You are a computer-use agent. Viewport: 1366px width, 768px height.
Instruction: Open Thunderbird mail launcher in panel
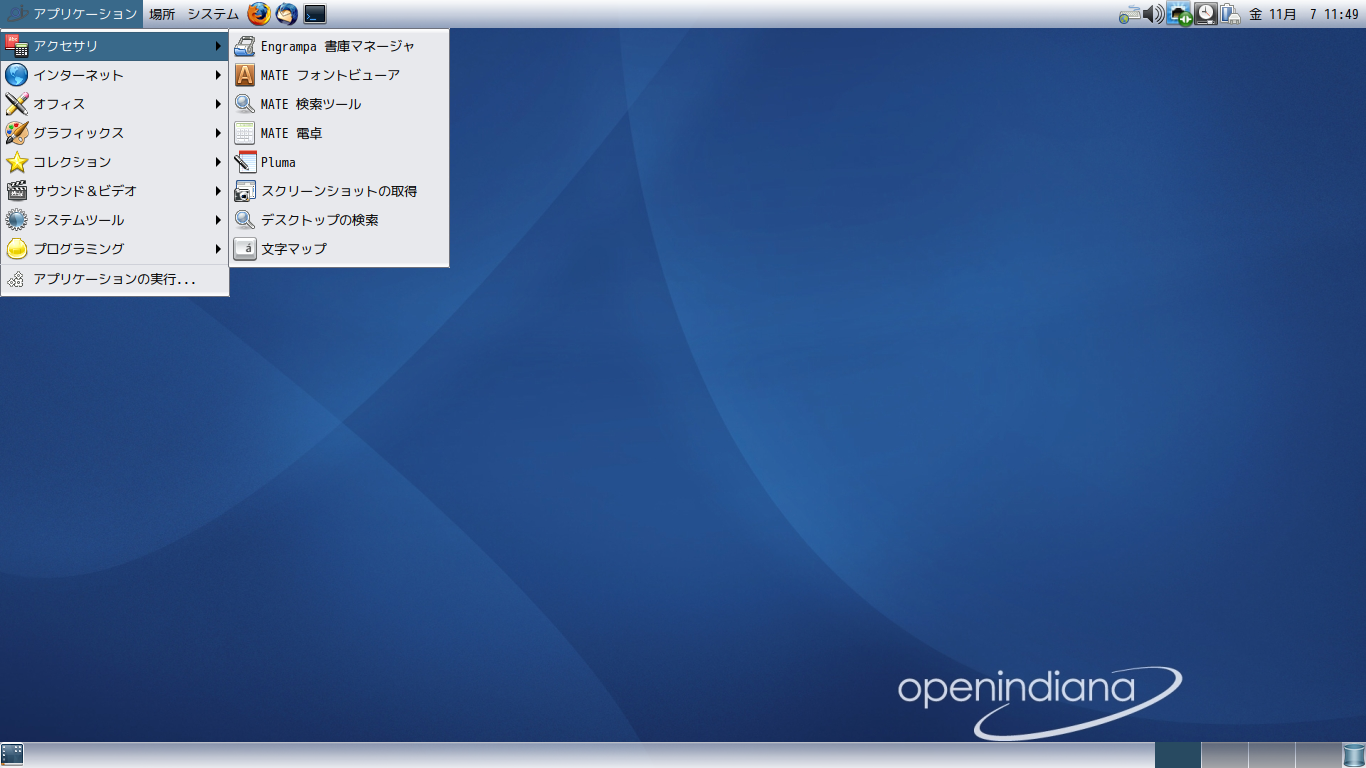[x=287, y=14]
